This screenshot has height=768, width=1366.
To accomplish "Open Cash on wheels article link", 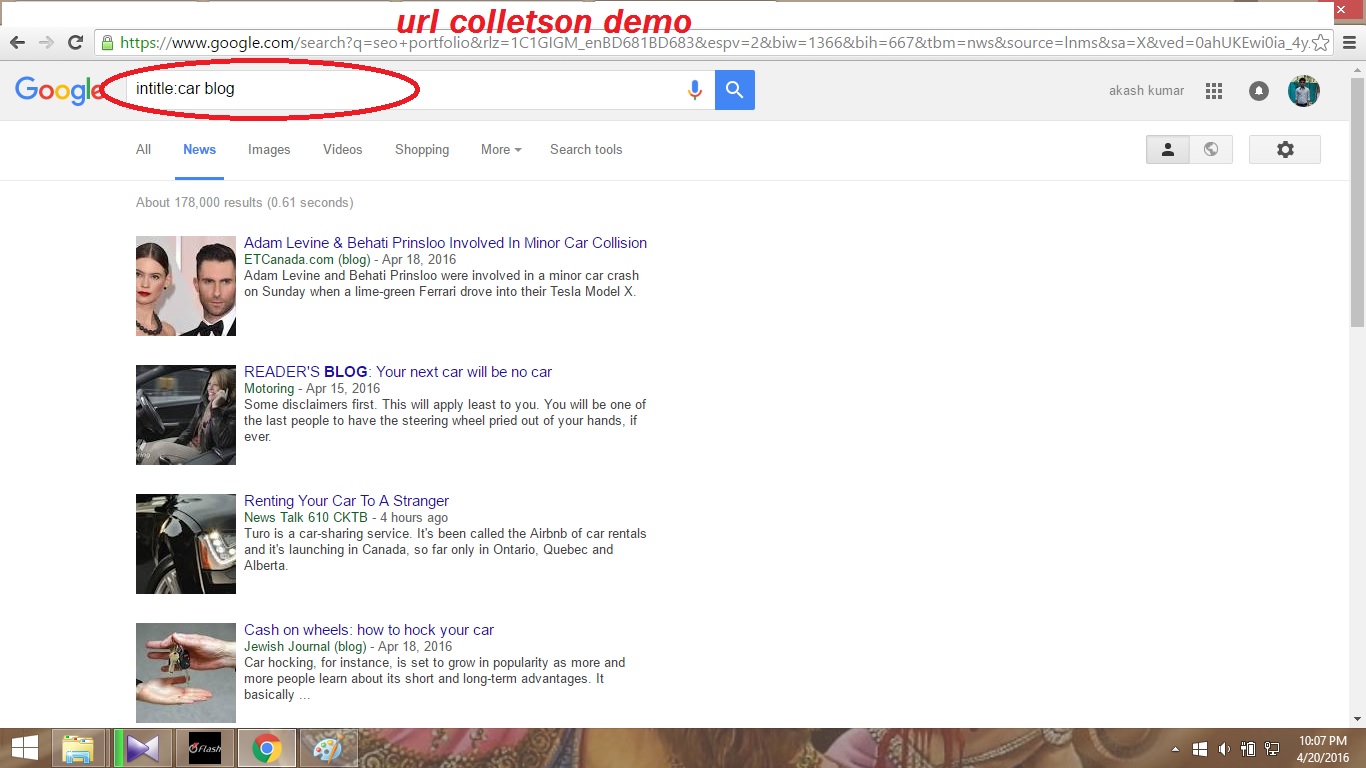I will [x=369, y=630].
